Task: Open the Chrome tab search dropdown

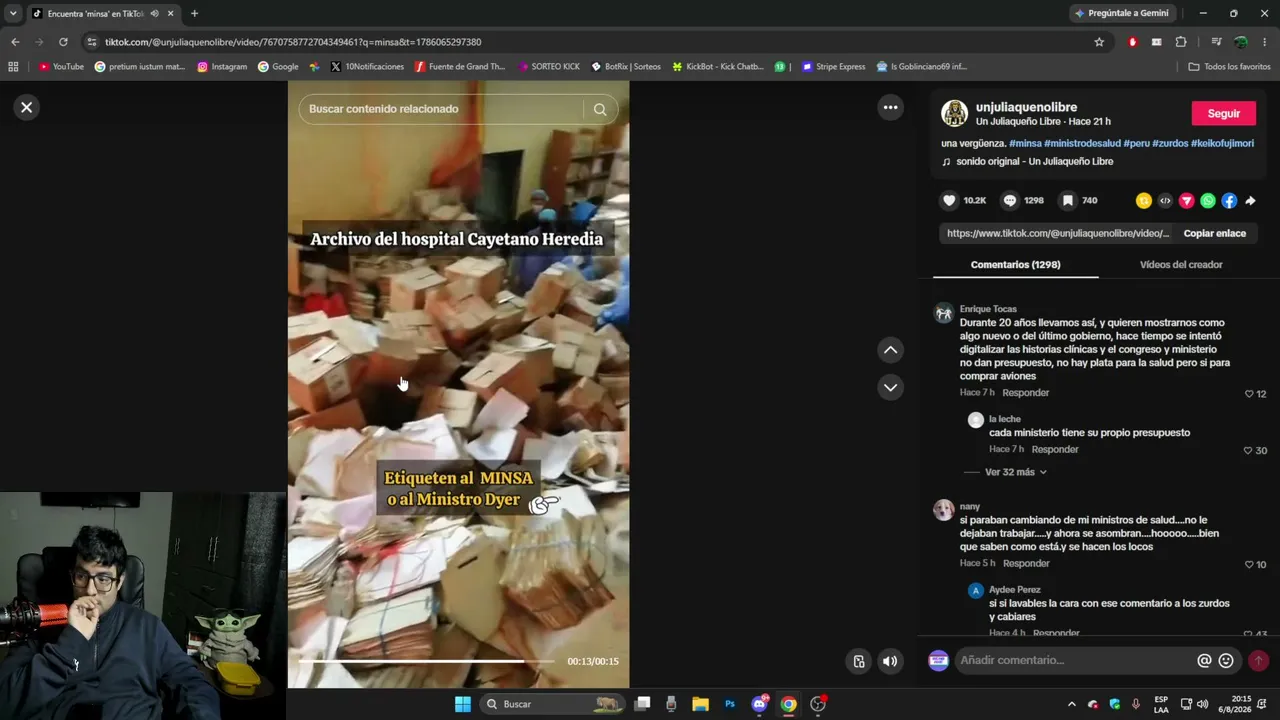Action: [13, 13]
